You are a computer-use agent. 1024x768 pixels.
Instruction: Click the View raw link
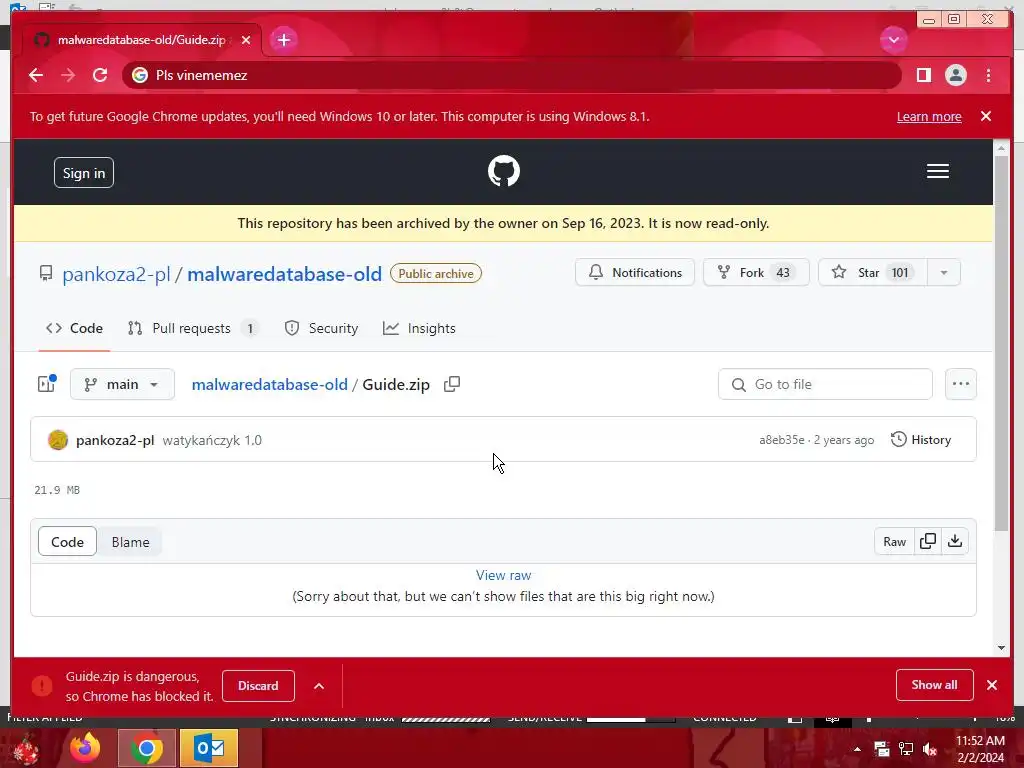(504, 575)
